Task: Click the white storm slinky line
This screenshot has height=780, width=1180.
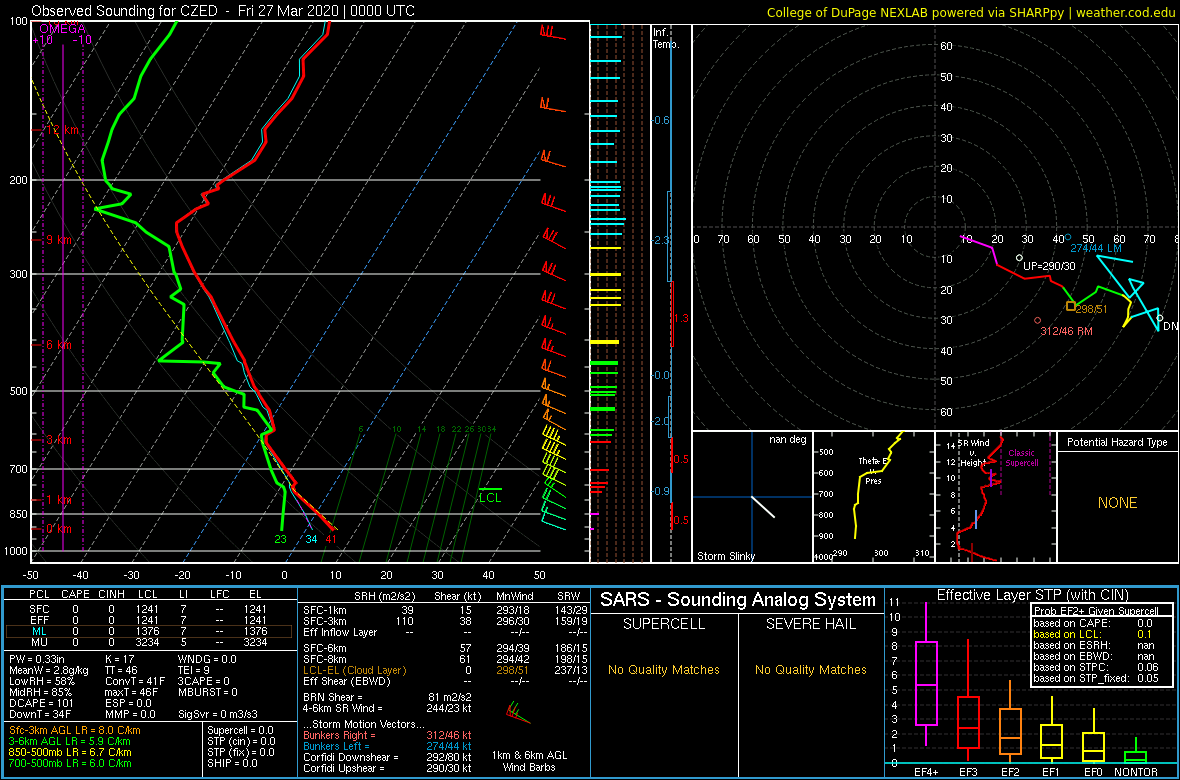Action: (x=762, y=507)
